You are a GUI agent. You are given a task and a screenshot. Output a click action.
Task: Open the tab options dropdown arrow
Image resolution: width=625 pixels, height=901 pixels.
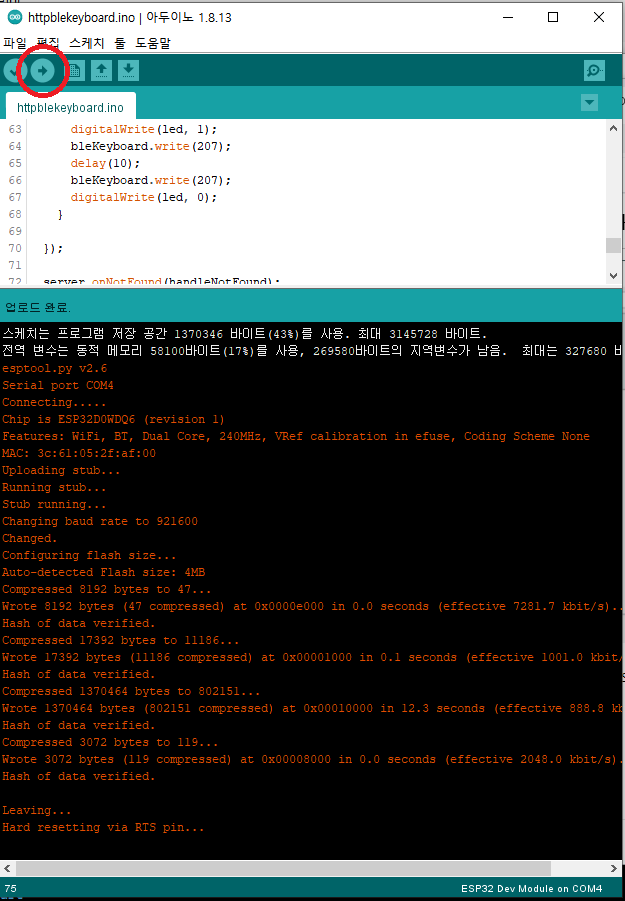[589, 103]
